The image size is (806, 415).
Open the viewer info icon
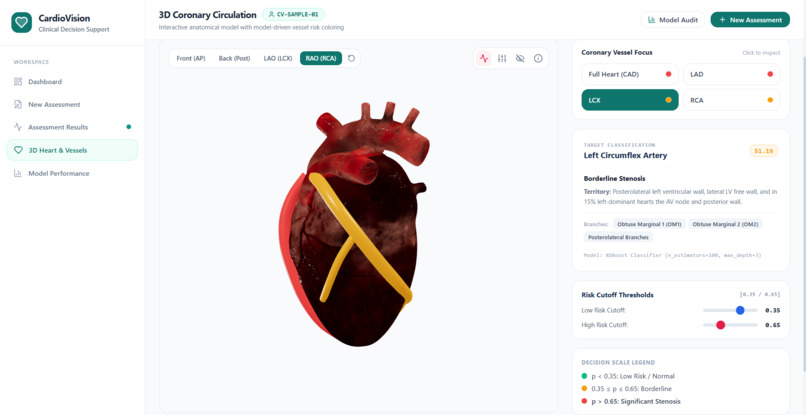point(538,59)
